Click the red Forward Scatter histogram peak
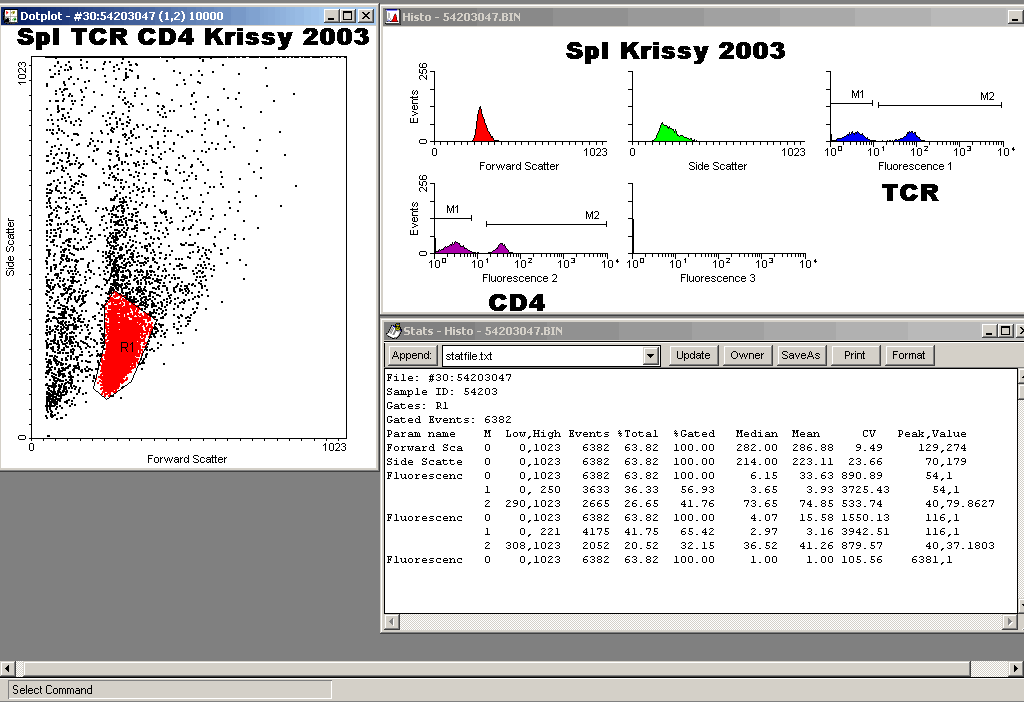This screenshot has width=1024, height=702. pos(481,127)
